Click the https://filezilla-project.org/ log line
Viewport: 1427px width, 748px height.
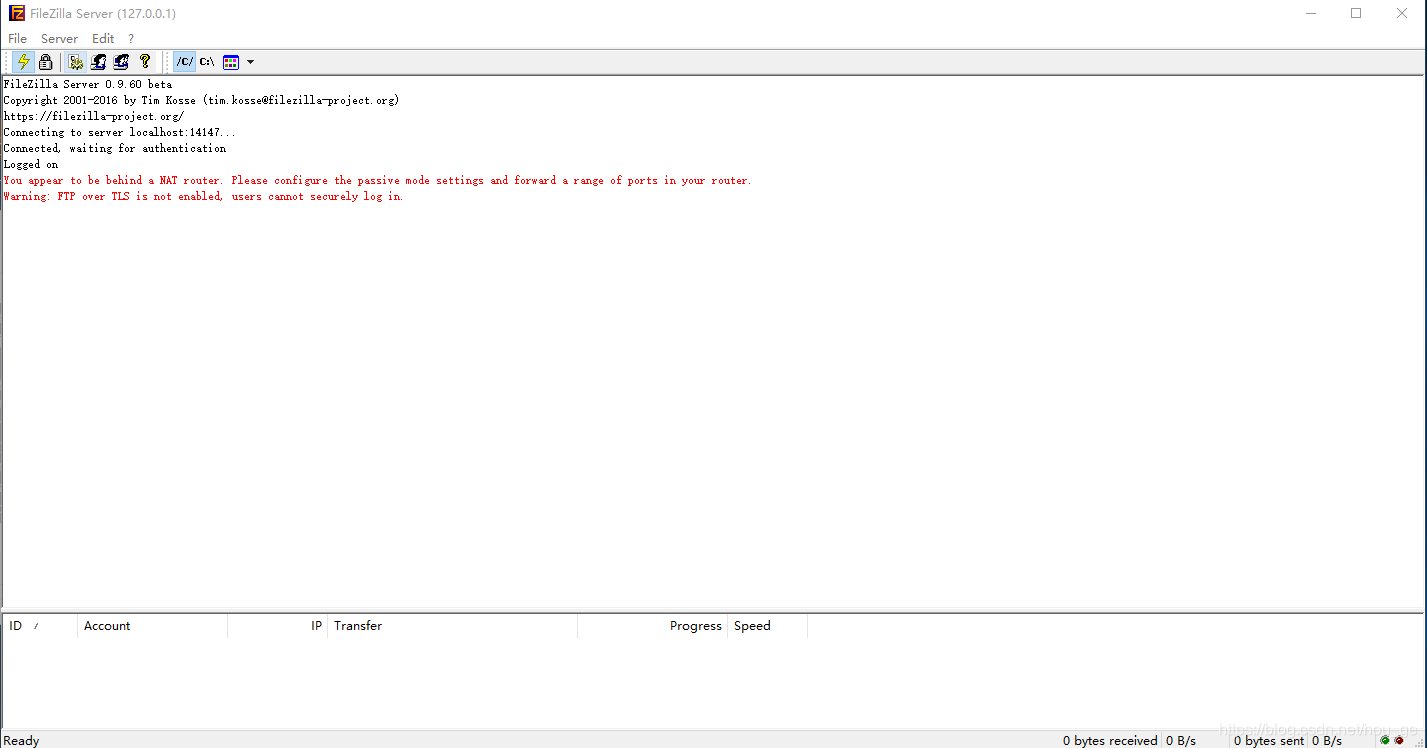tap(94, 116)
